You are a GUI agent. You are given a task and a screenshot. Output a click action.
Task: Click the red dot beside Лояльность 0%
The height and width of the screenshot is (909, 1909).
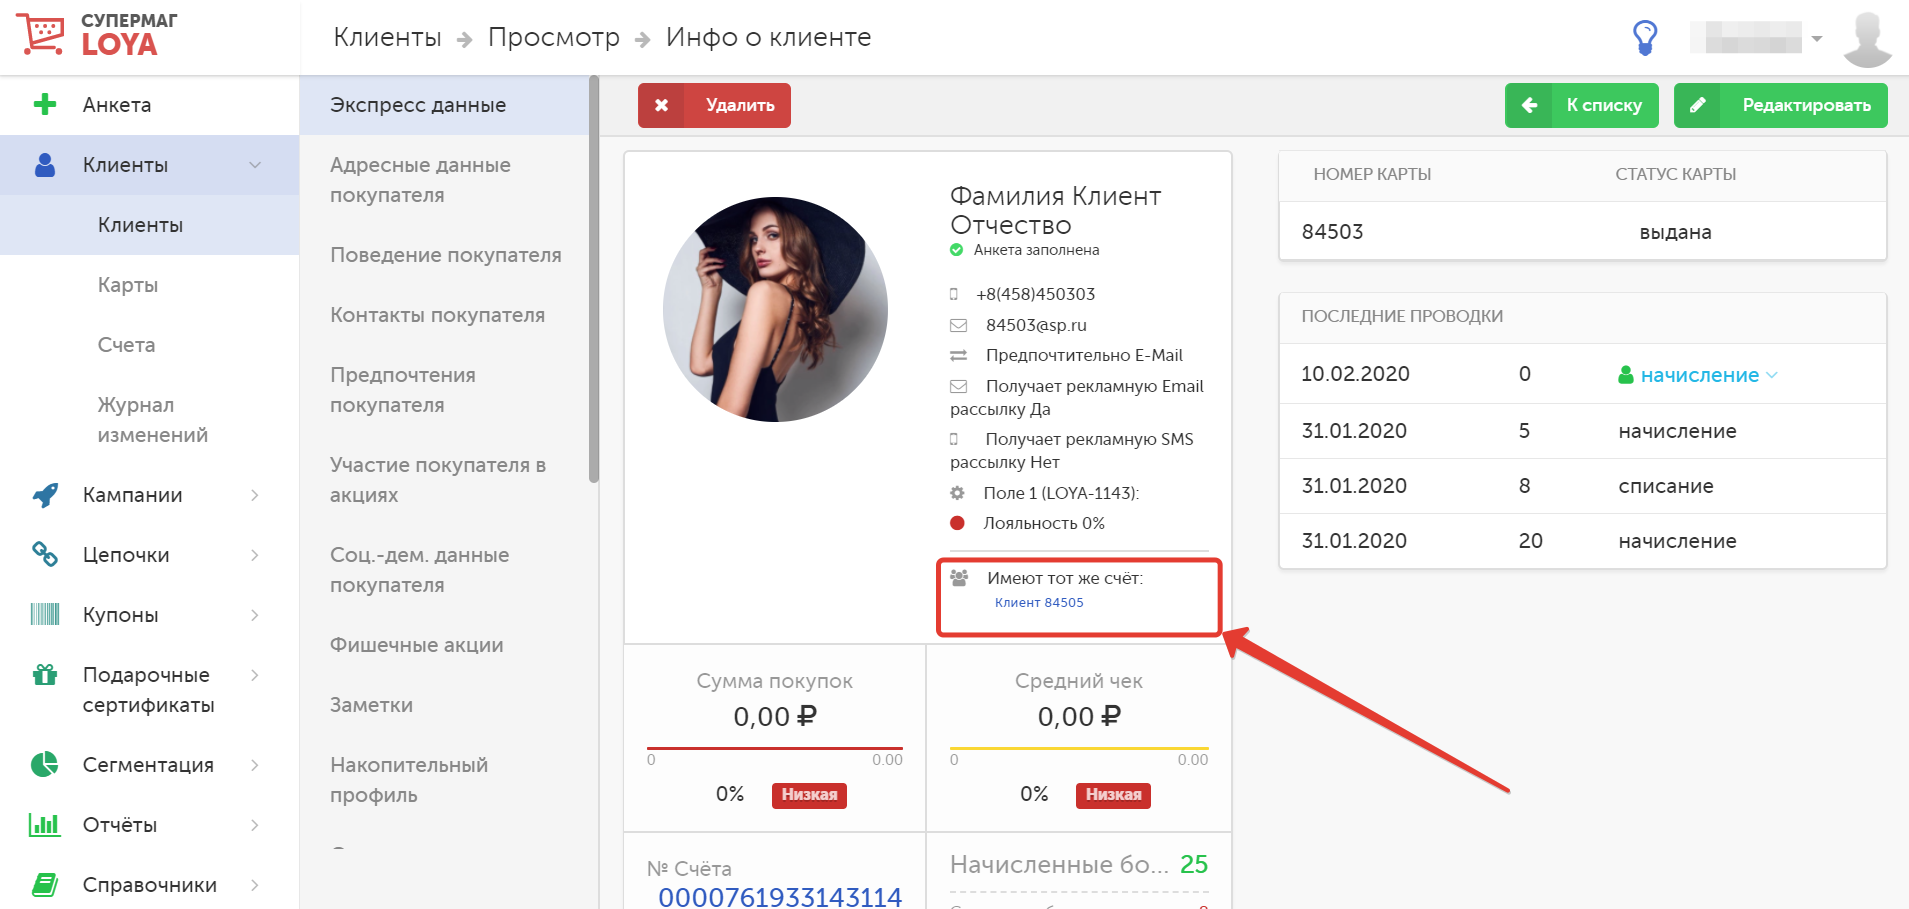click(x=957, y=523)
